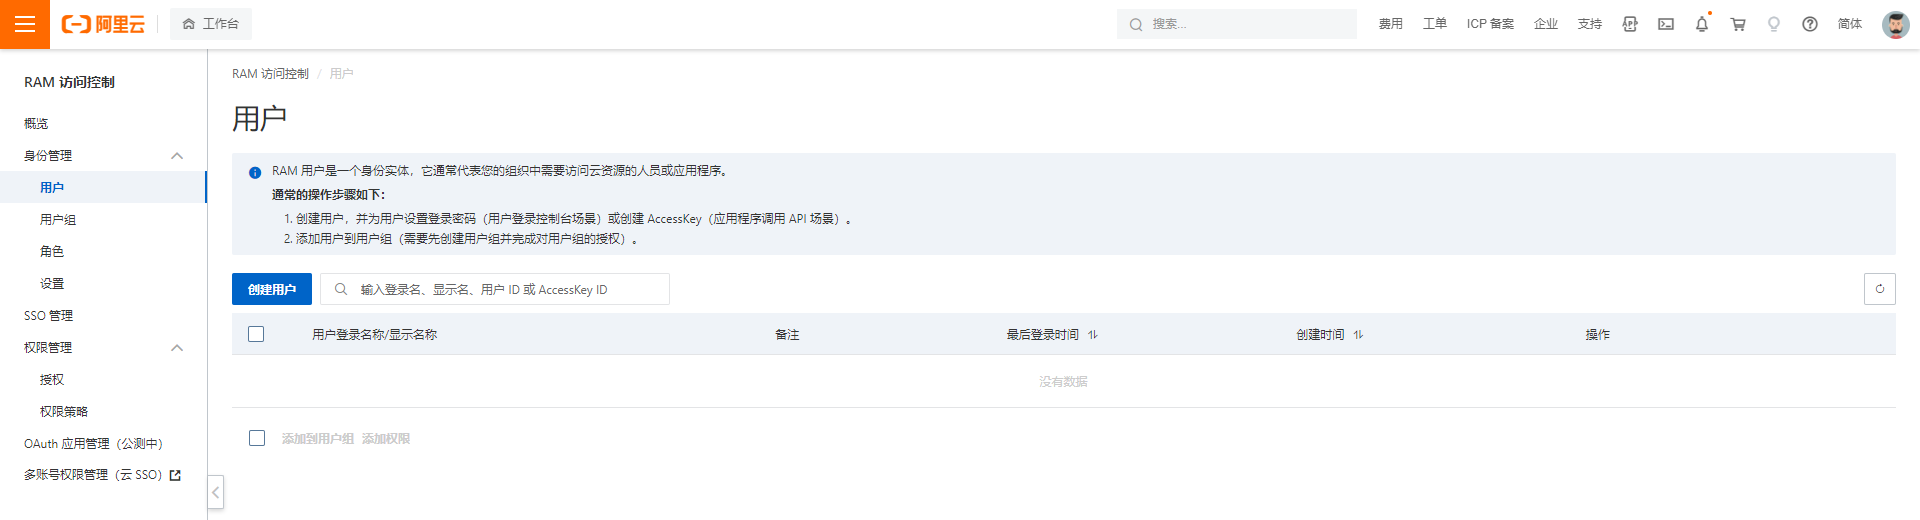This screenshot has width=1920, height=520.
Task: Click the 用户登录名称/显示名称 column header
Action: tap(374, 334)
